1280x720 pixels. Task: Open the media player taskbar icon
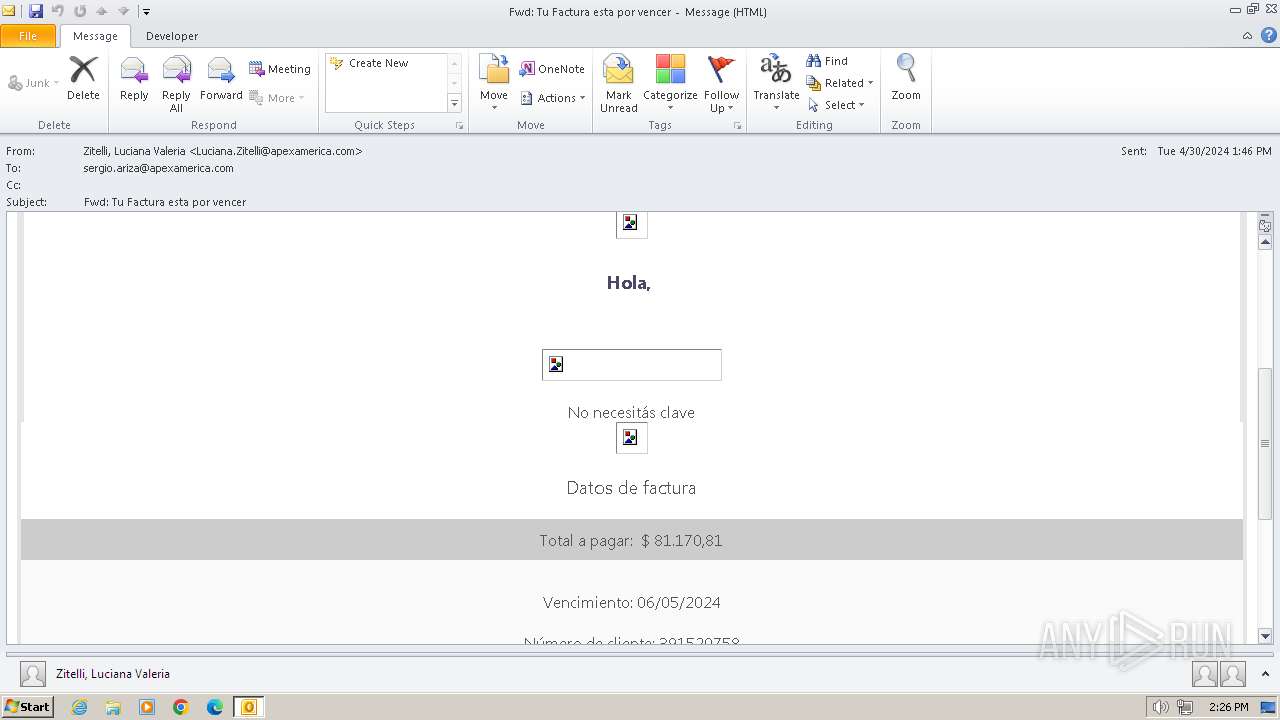click(147, 707)
